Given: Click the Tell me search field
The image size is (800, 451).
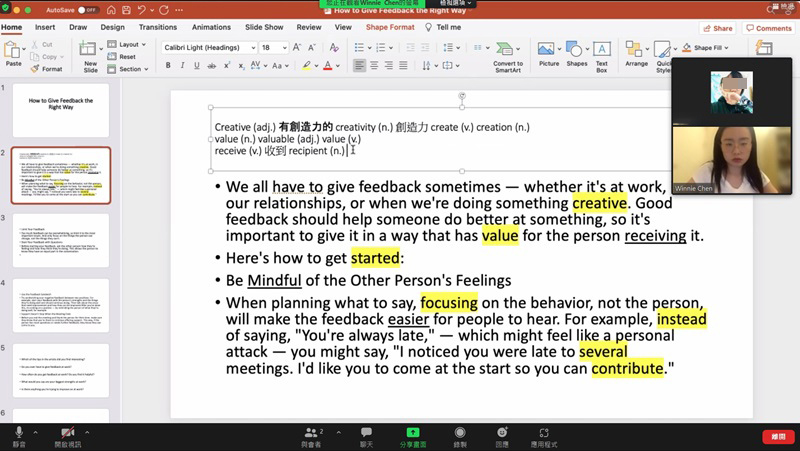Looking at the screenshot, I should tap(443, 27).
